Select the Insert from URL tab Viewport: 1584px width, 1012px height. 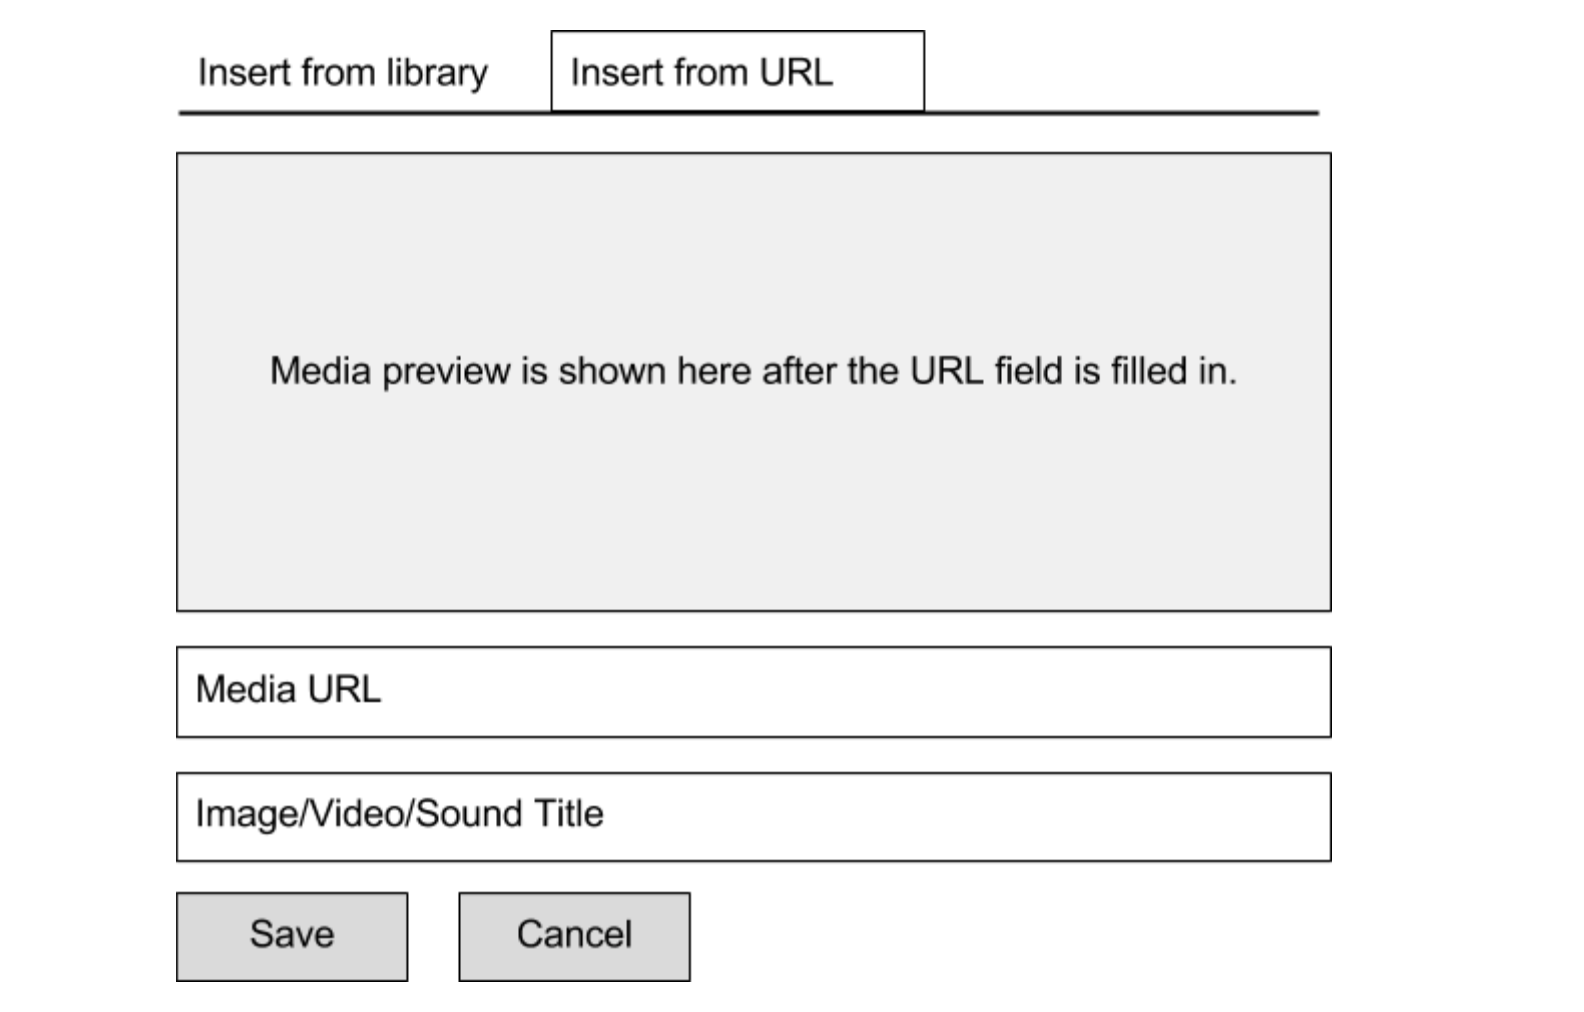point(737,72)
